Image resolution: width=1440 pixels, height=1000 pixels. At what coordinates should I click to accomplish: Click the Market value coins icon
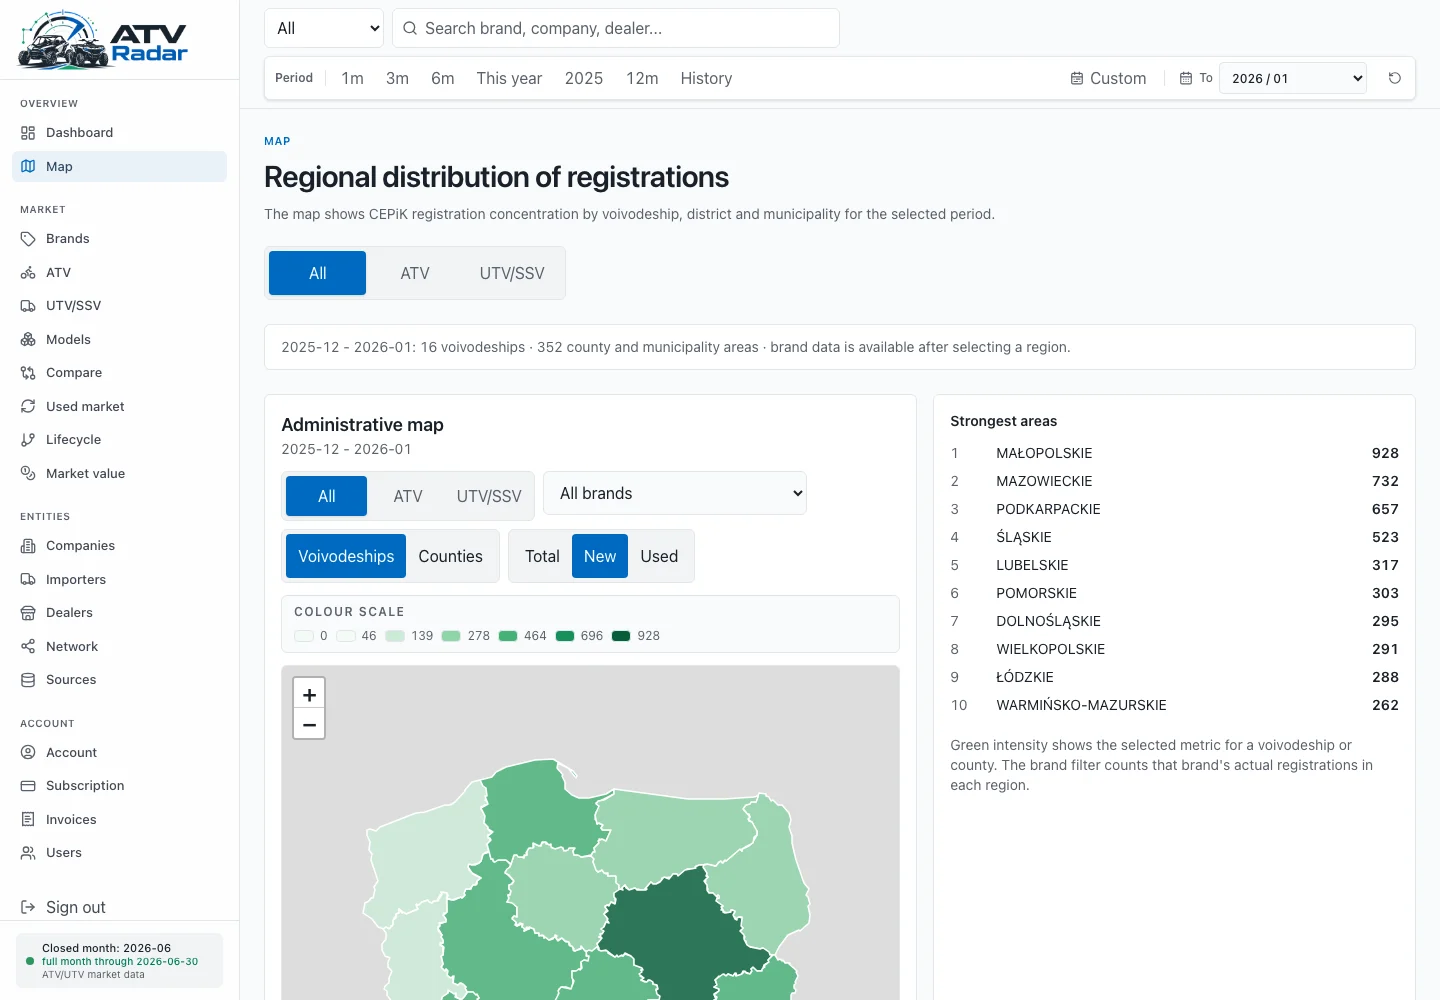tap(28, 474)
